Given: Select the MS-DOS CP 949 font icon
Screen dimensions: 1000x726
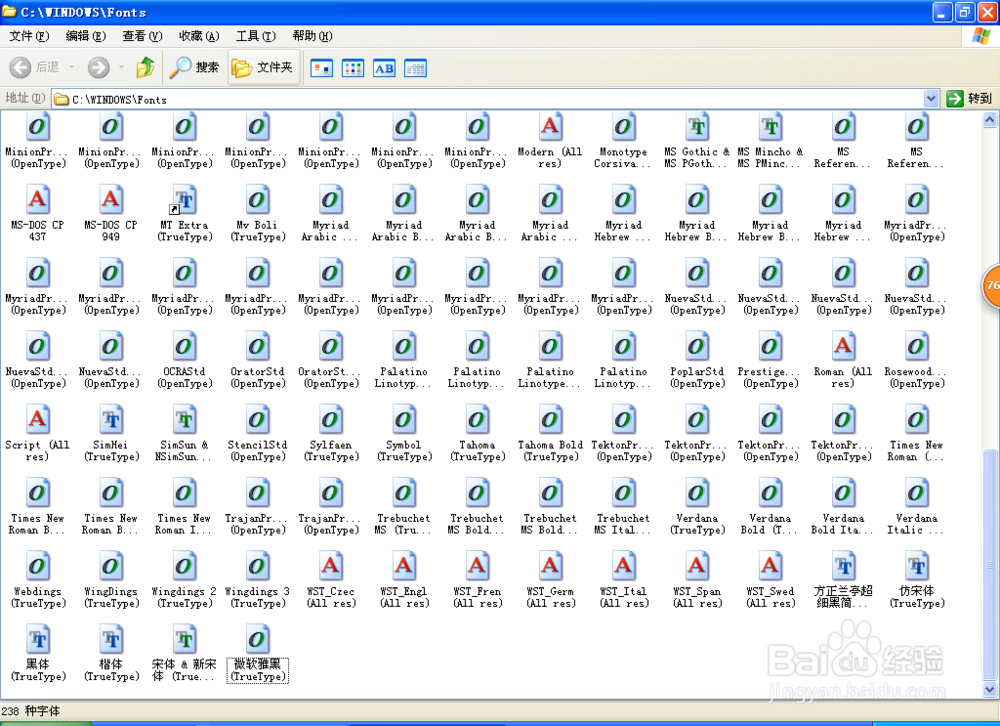Looking at the screenshot, I should (111, 199).
